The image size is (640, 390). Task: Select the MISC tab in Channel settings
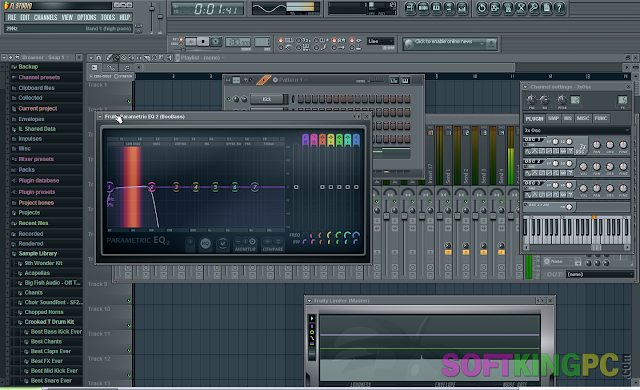click(583, 118)
